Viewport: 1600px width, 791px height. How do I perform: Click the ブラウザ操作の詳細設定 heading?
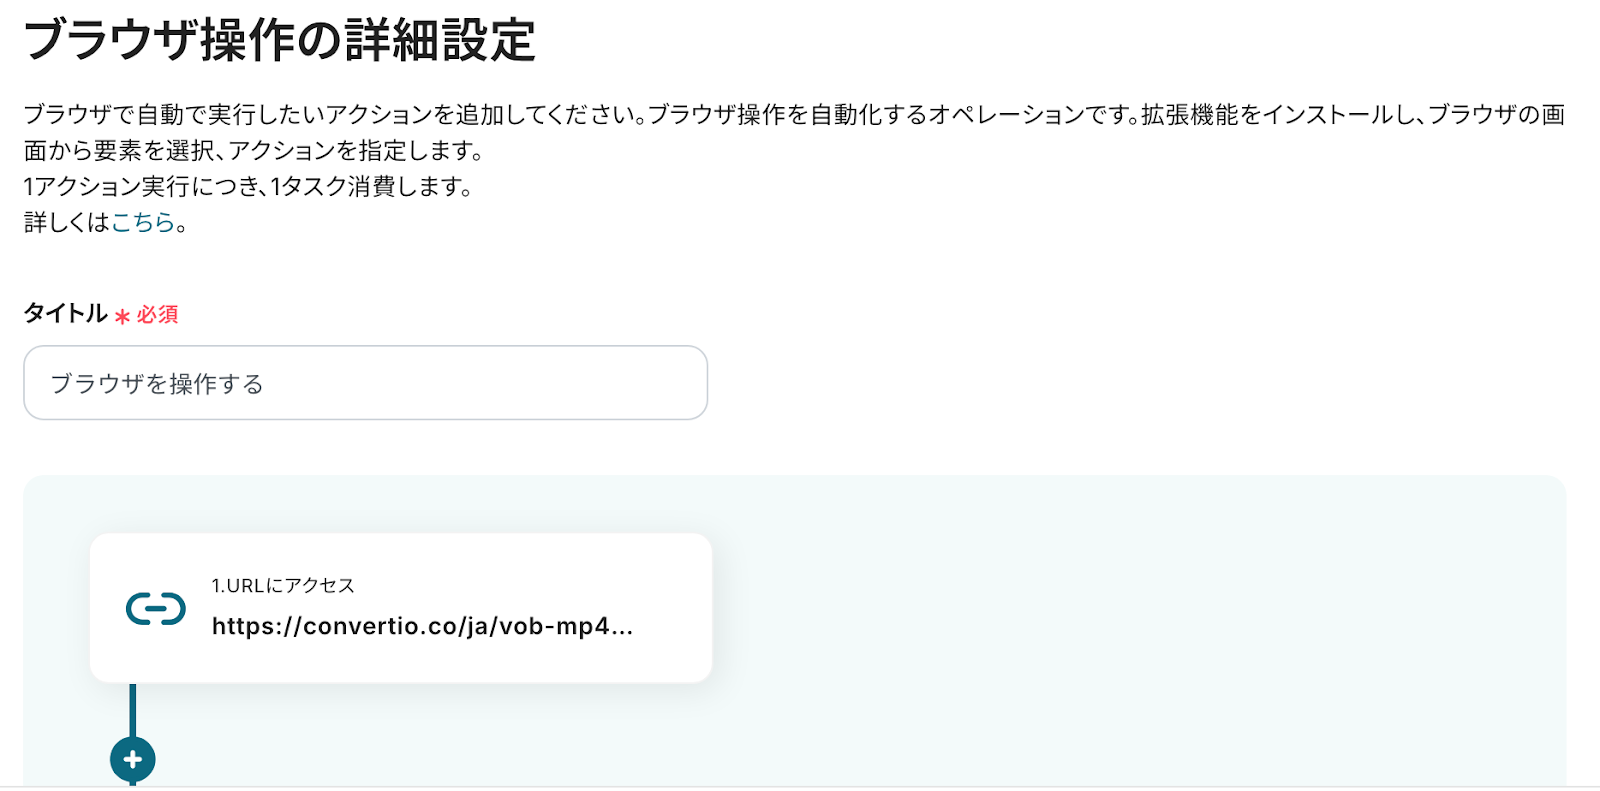pyautogui.click(x=280, y=42)
